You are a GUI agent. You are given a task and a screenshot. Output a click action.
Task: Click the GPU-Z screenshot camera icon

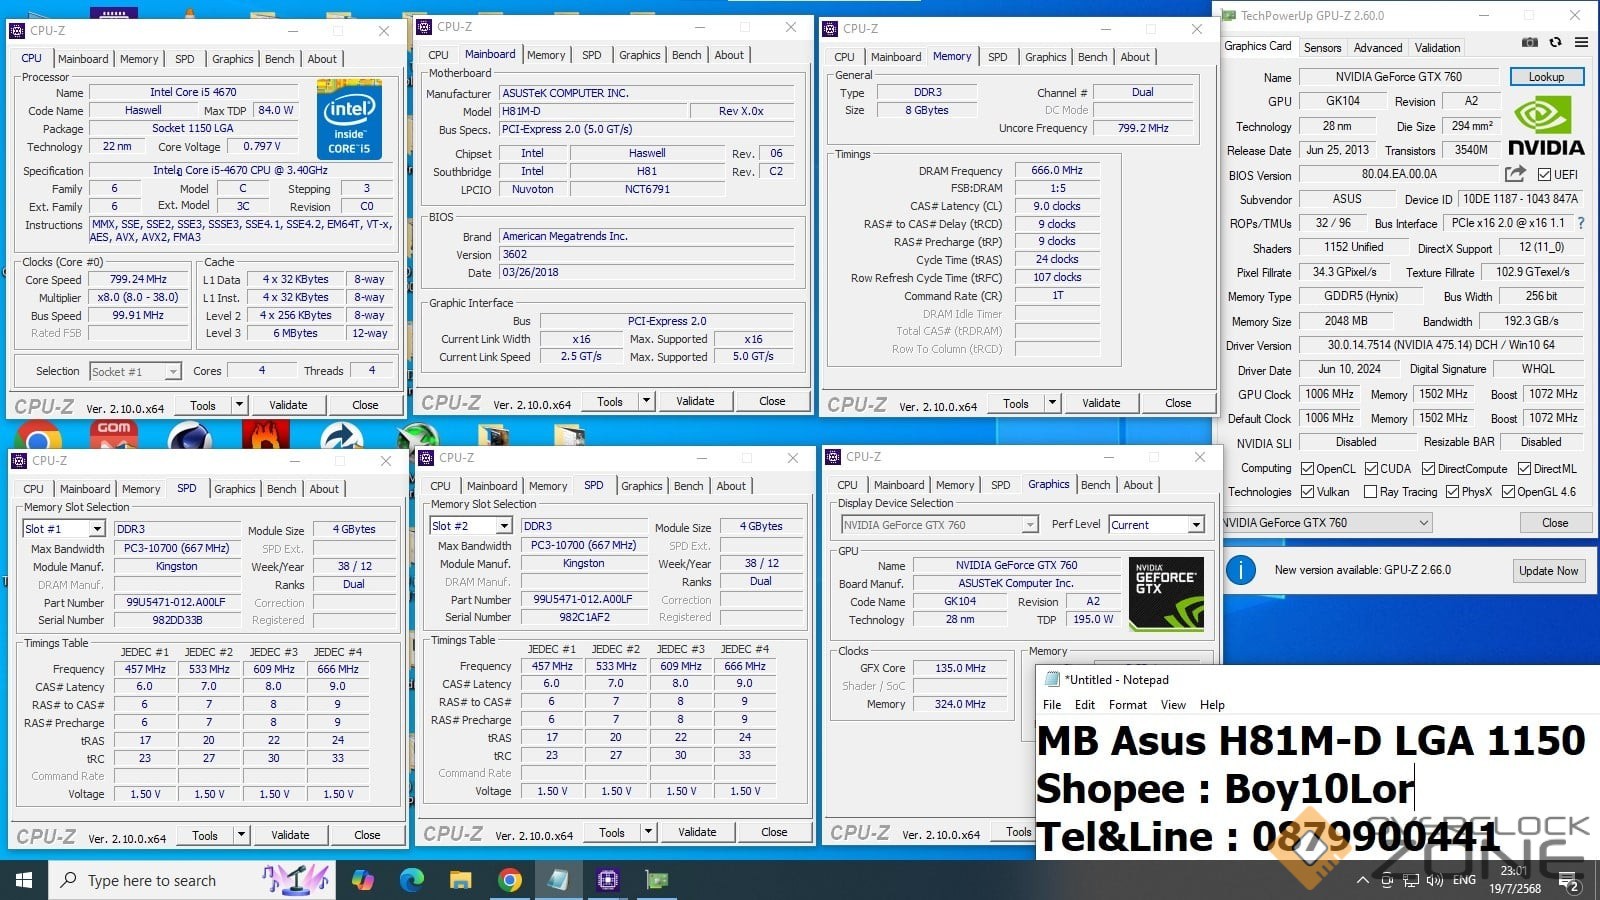pos(1530,43)
